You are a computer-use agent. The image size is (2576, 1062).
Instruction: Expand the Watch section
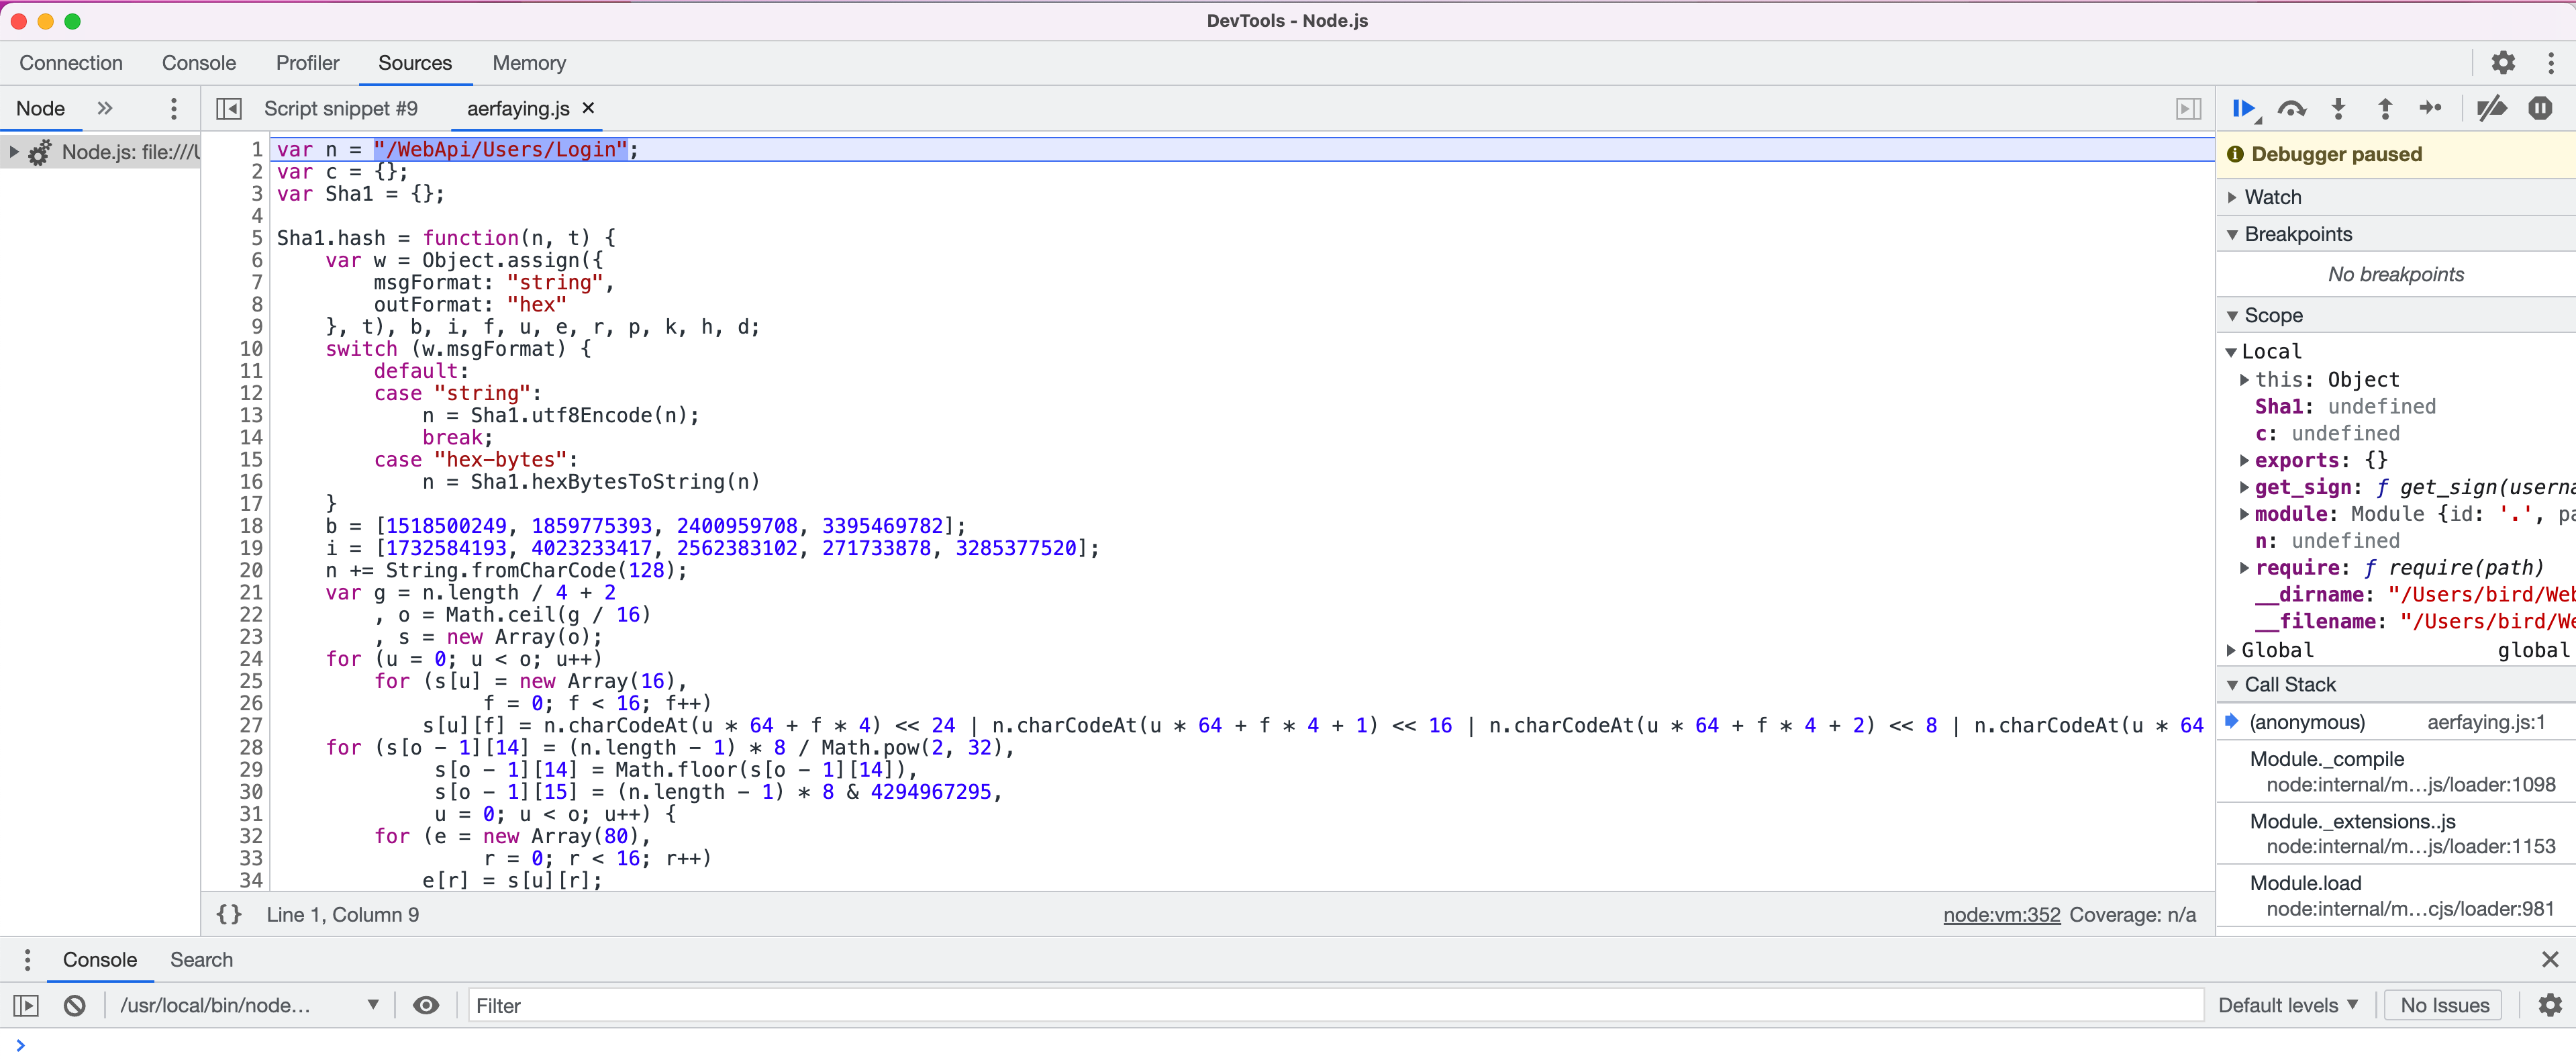coord(2272,197)
